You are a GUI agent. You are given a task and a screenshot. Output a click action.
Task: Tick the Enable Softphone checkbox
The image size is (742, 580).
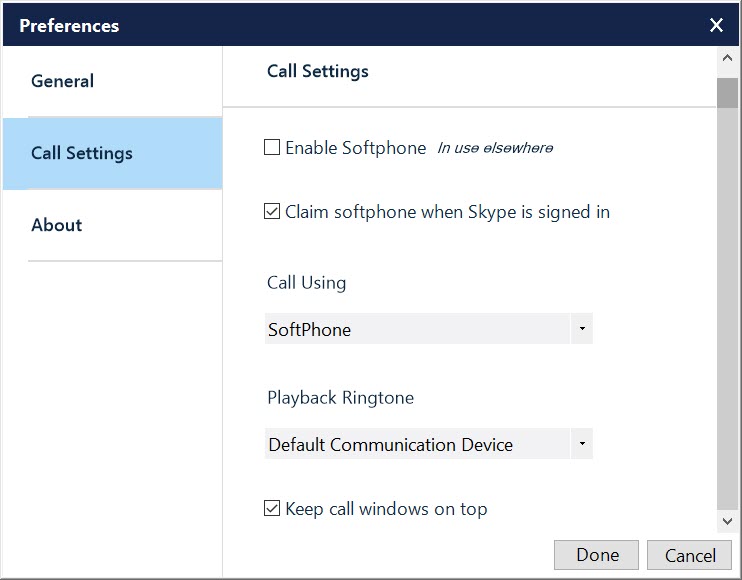click(x=272, y=148)
